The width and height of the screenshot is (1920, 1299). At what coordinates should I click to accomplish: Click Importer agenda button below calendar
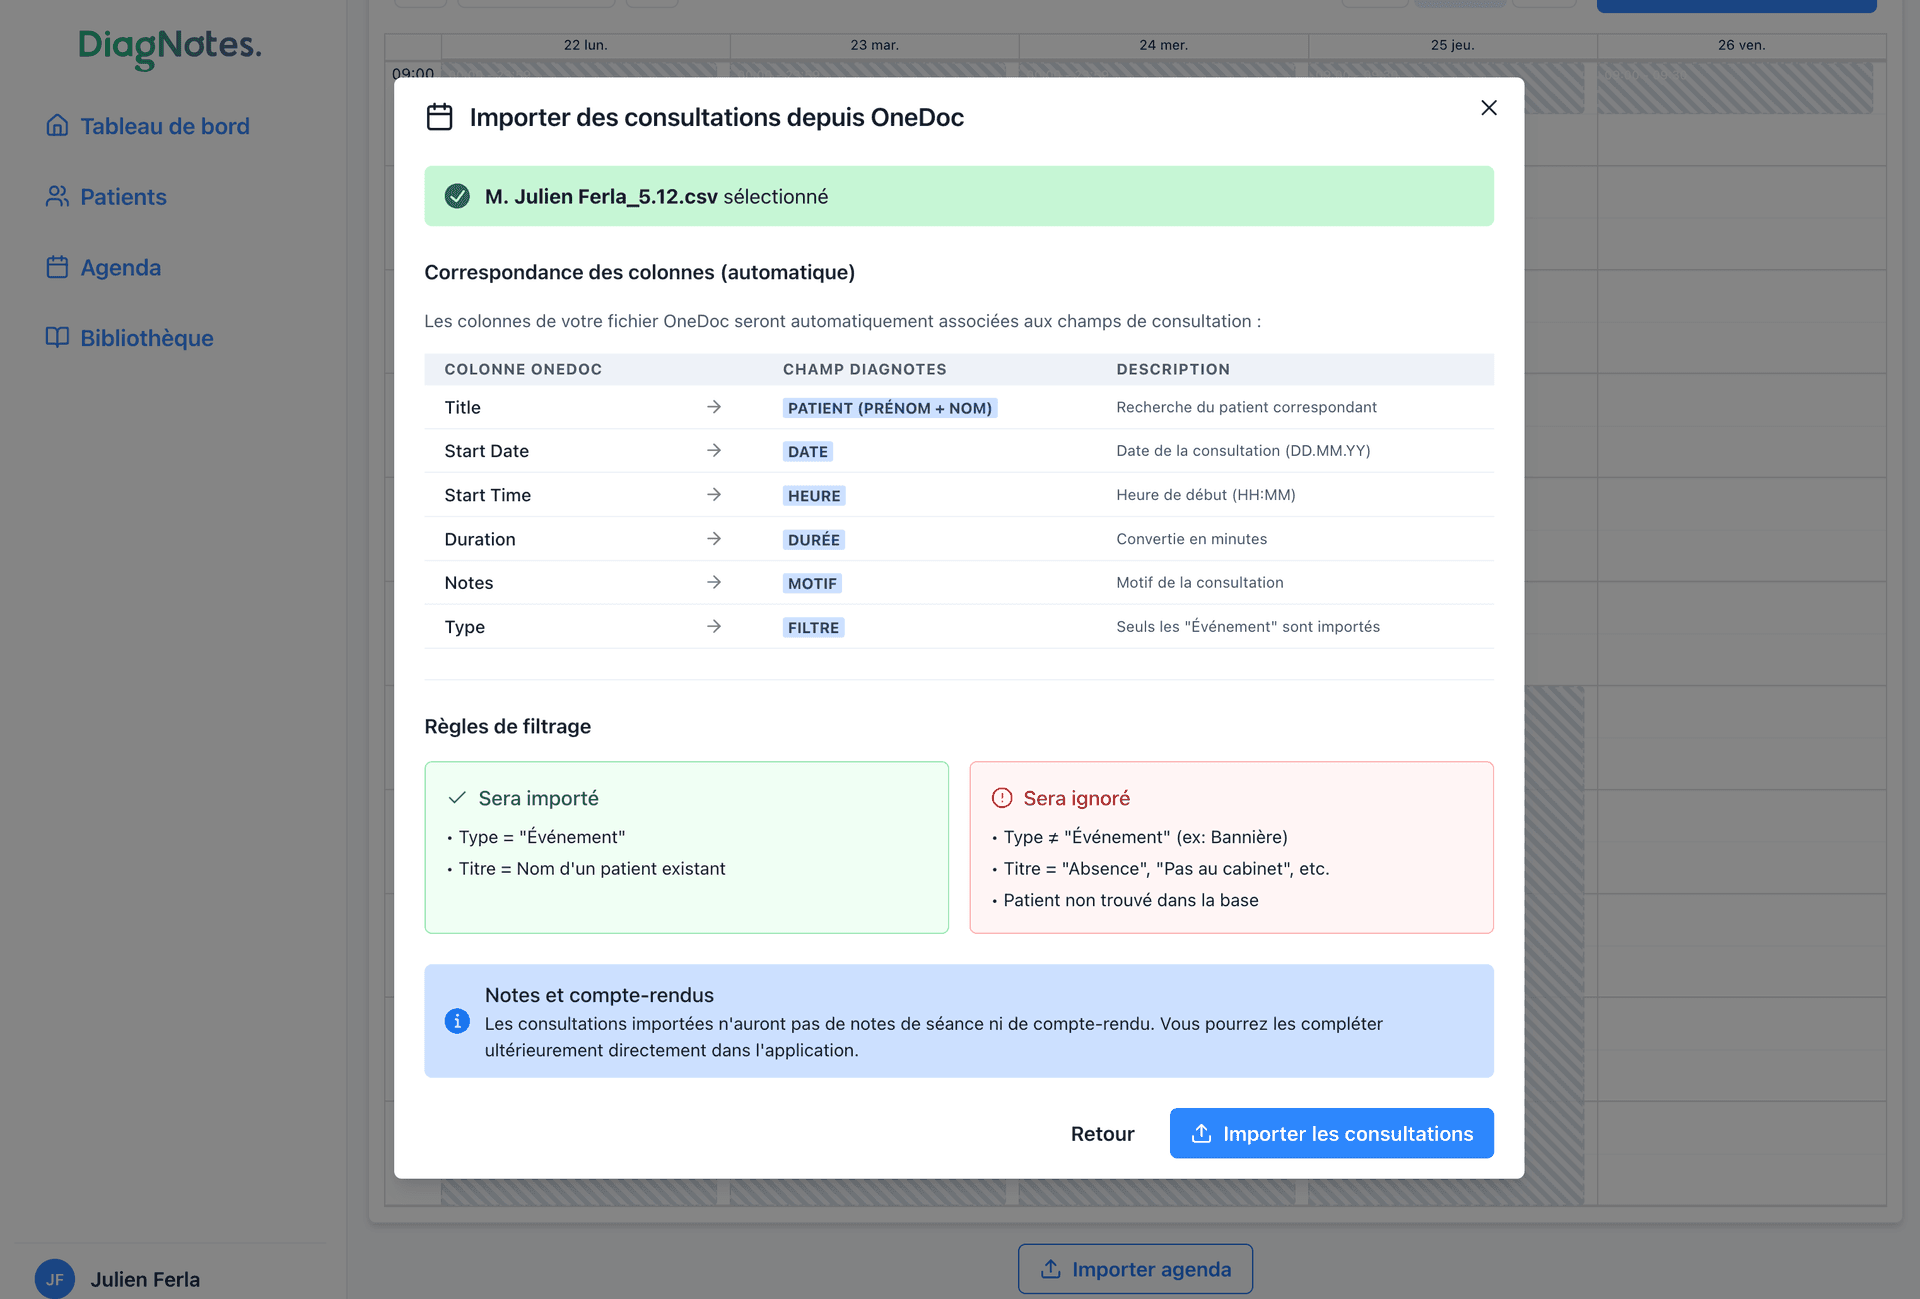[x=1135, y=1269]
